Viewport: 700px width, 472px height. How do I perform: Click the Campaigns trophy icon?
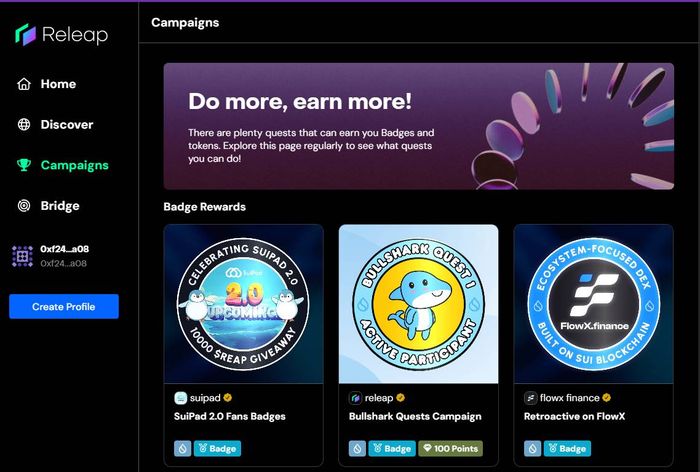pyautogui.click(x=24, y=165)
